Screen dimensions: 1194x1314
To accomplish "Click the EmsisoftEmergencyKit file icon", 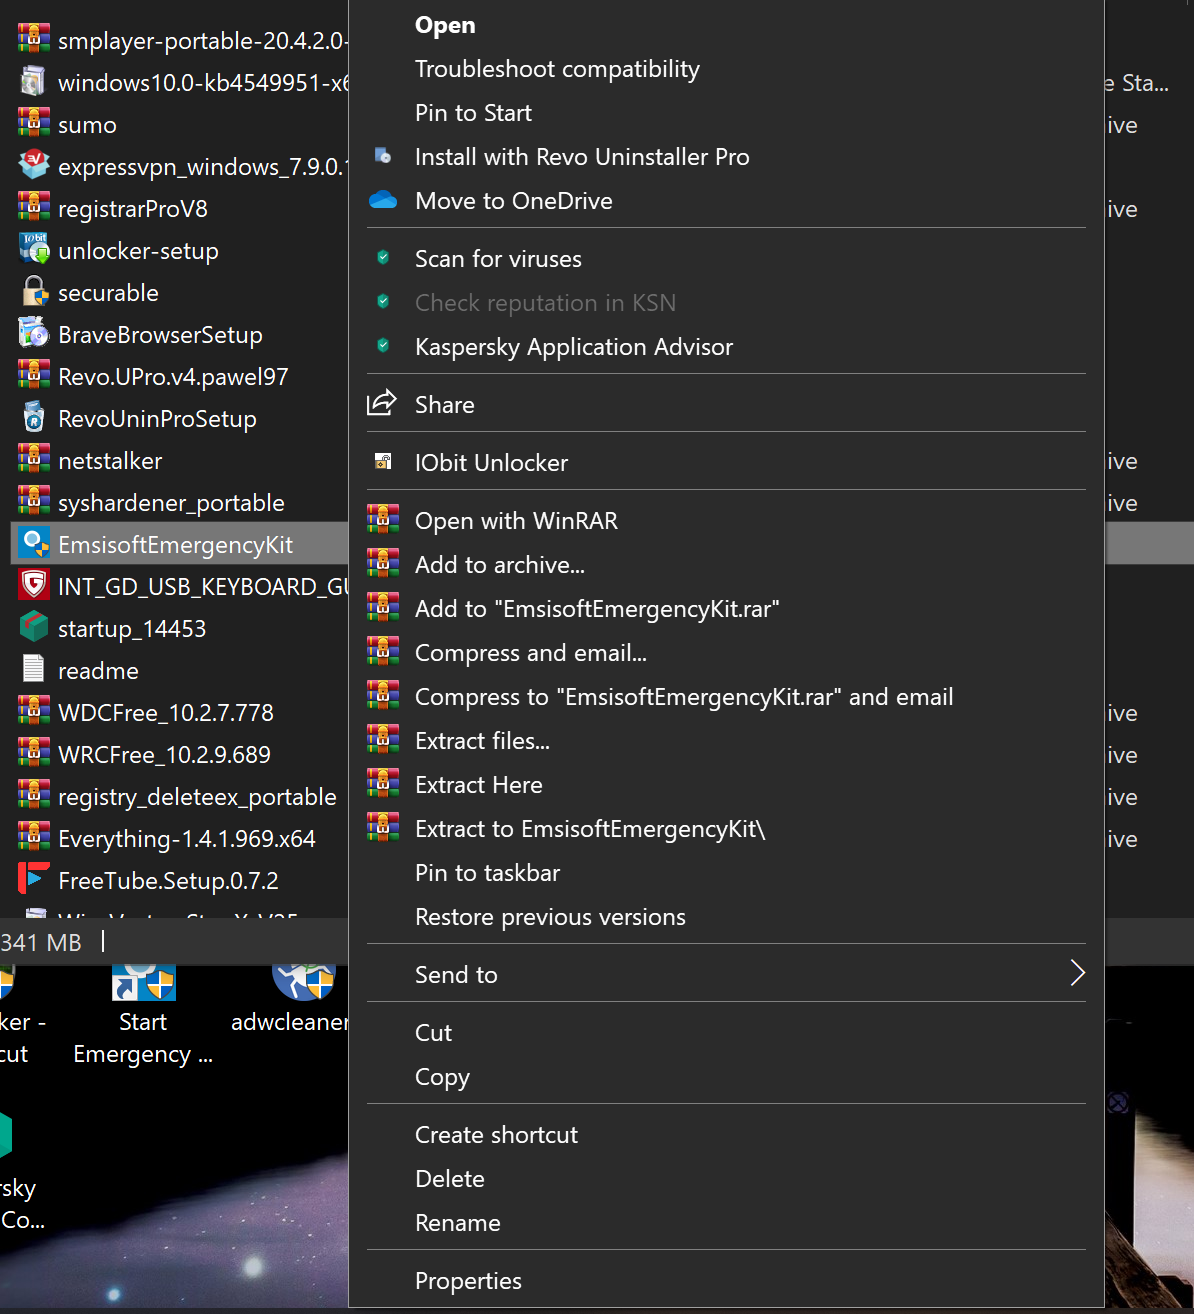I will (34, 543).
